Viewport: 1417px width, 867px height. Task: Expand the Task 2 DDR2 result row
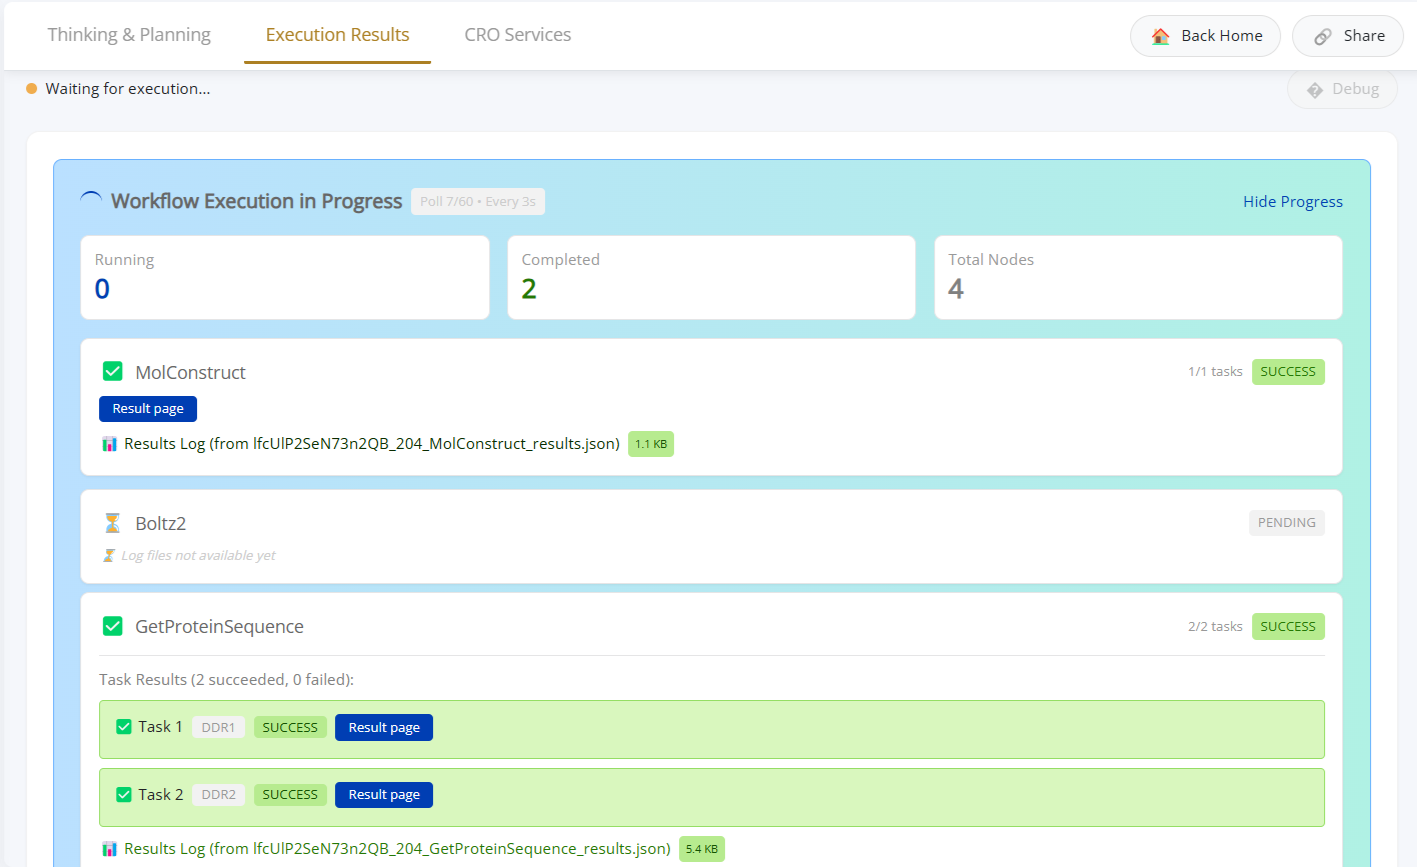(800, 796)
